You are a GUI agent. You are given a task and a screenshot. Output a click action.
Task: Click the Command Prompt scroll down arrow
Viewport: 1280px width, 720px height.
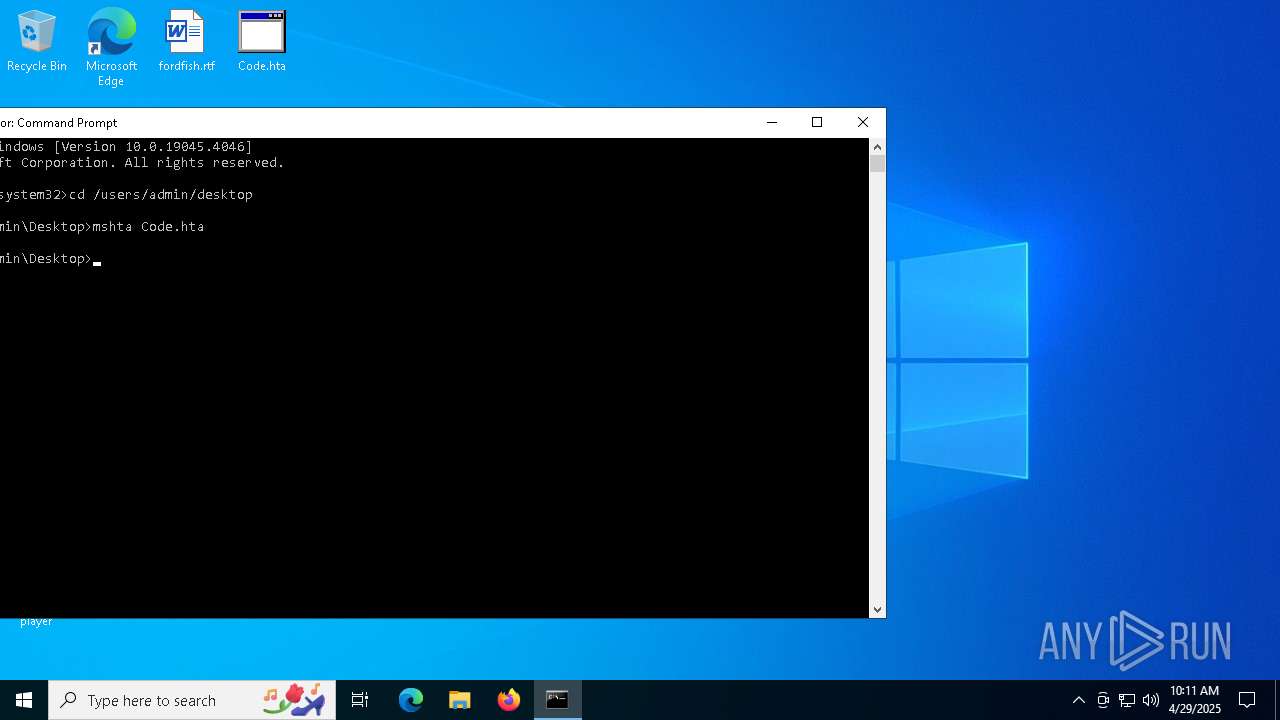(877, 609)
